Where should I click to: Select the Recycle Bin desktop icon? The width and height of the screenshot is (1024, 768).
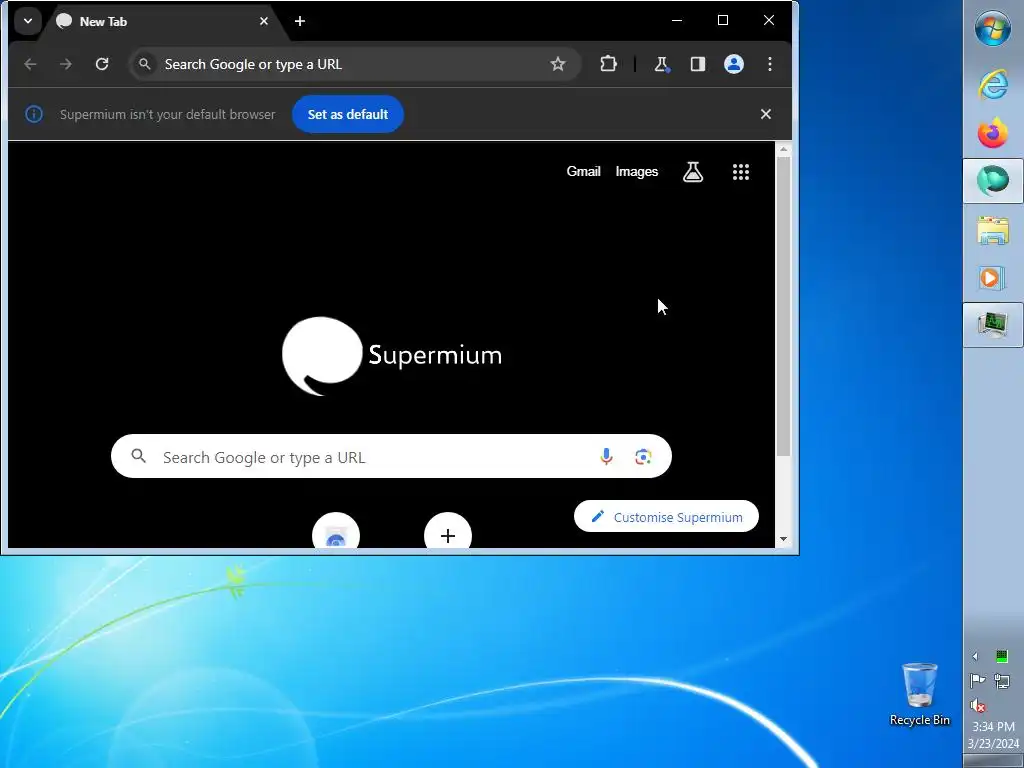click(x=920, y=694)
